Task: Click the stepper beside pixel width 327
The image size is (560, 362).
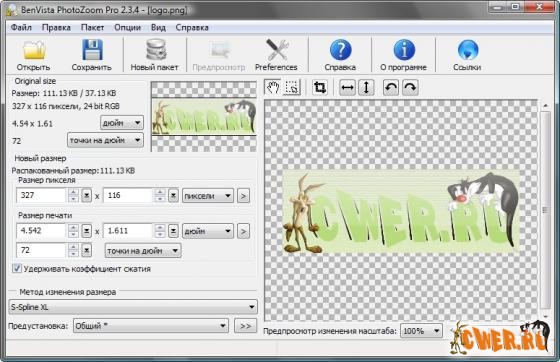Action: coord(73,195)
